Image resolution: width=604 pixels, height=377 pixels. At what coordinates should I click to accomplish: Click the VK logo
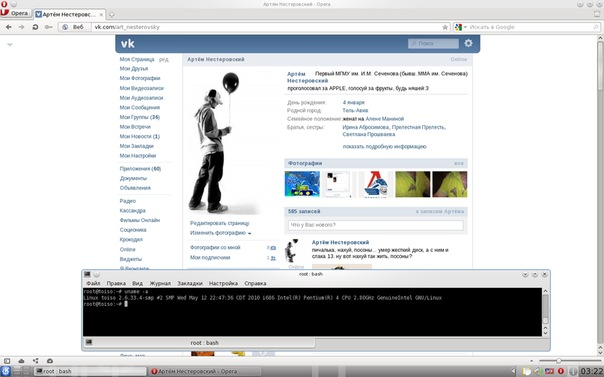click(x=128, y=44)
